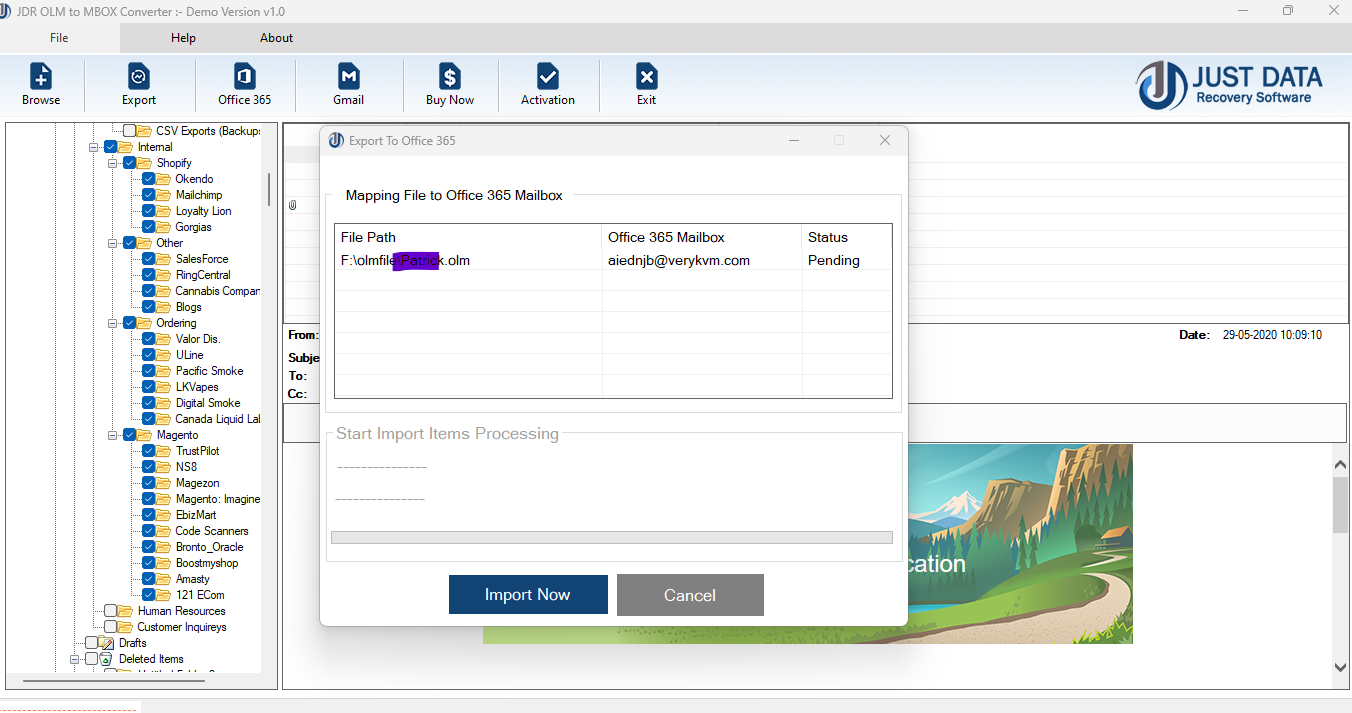Click the preview pane scroll down arrow
This screenshot has height=713, width=1352.
tap(1340, 667)
